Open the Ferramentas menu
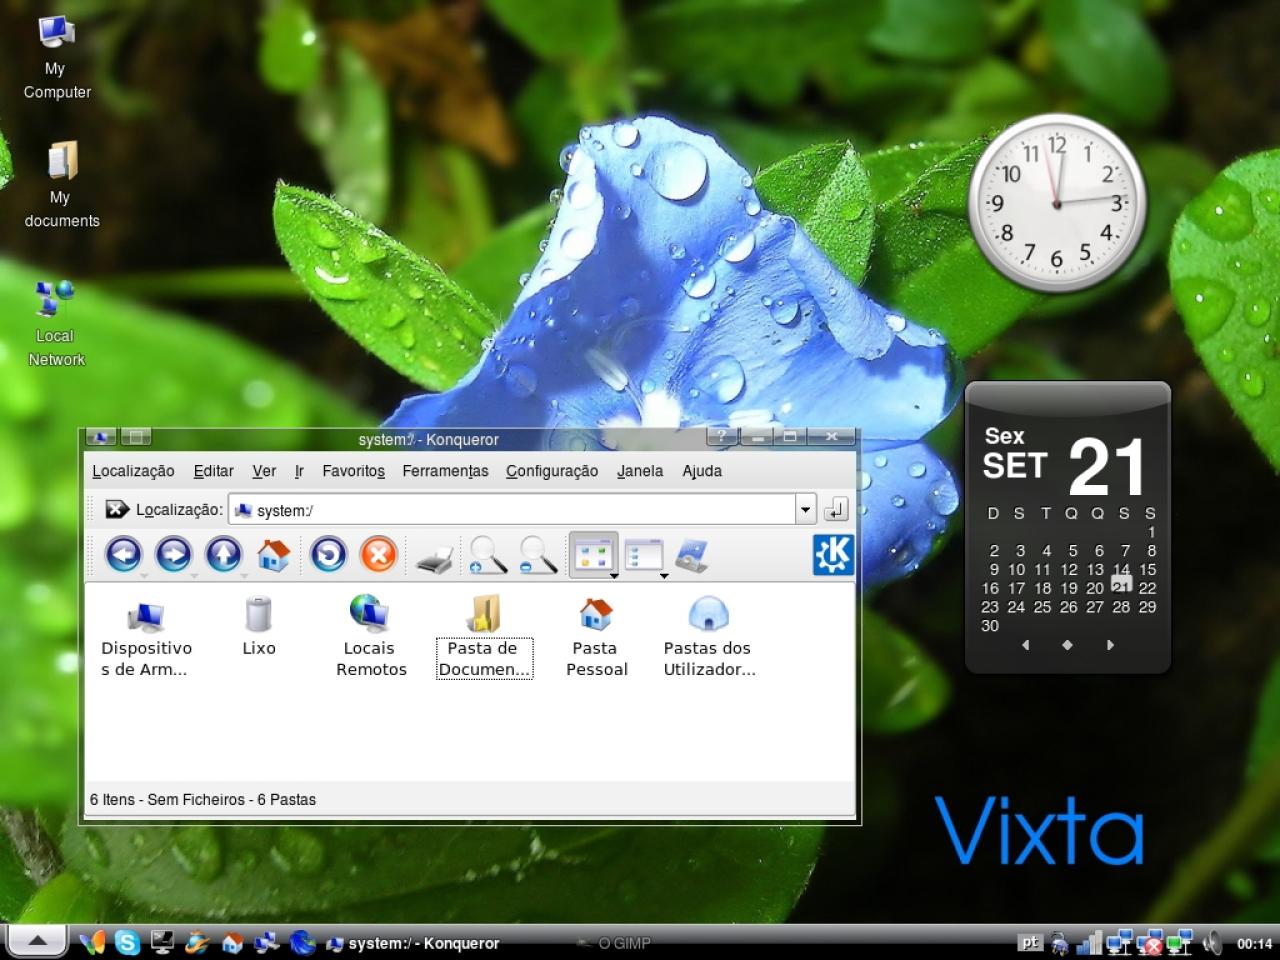The height and width of the screenshot is (960, 1280). coord(445,471)
